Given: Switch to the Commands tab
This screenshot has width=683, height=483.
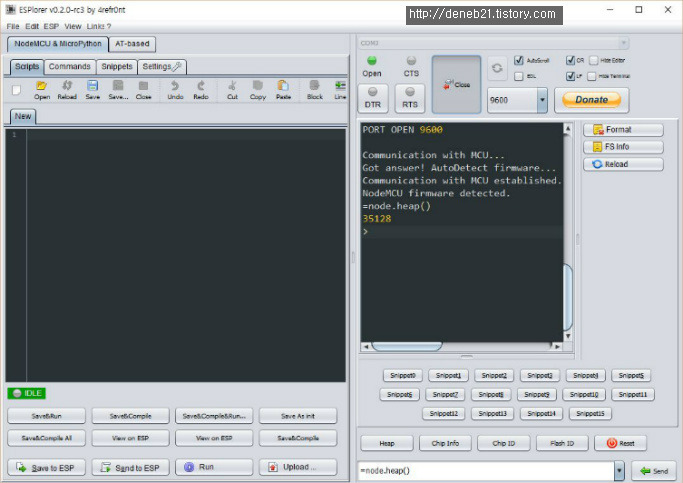Looking at the screenshot, I should pos(70,66).
